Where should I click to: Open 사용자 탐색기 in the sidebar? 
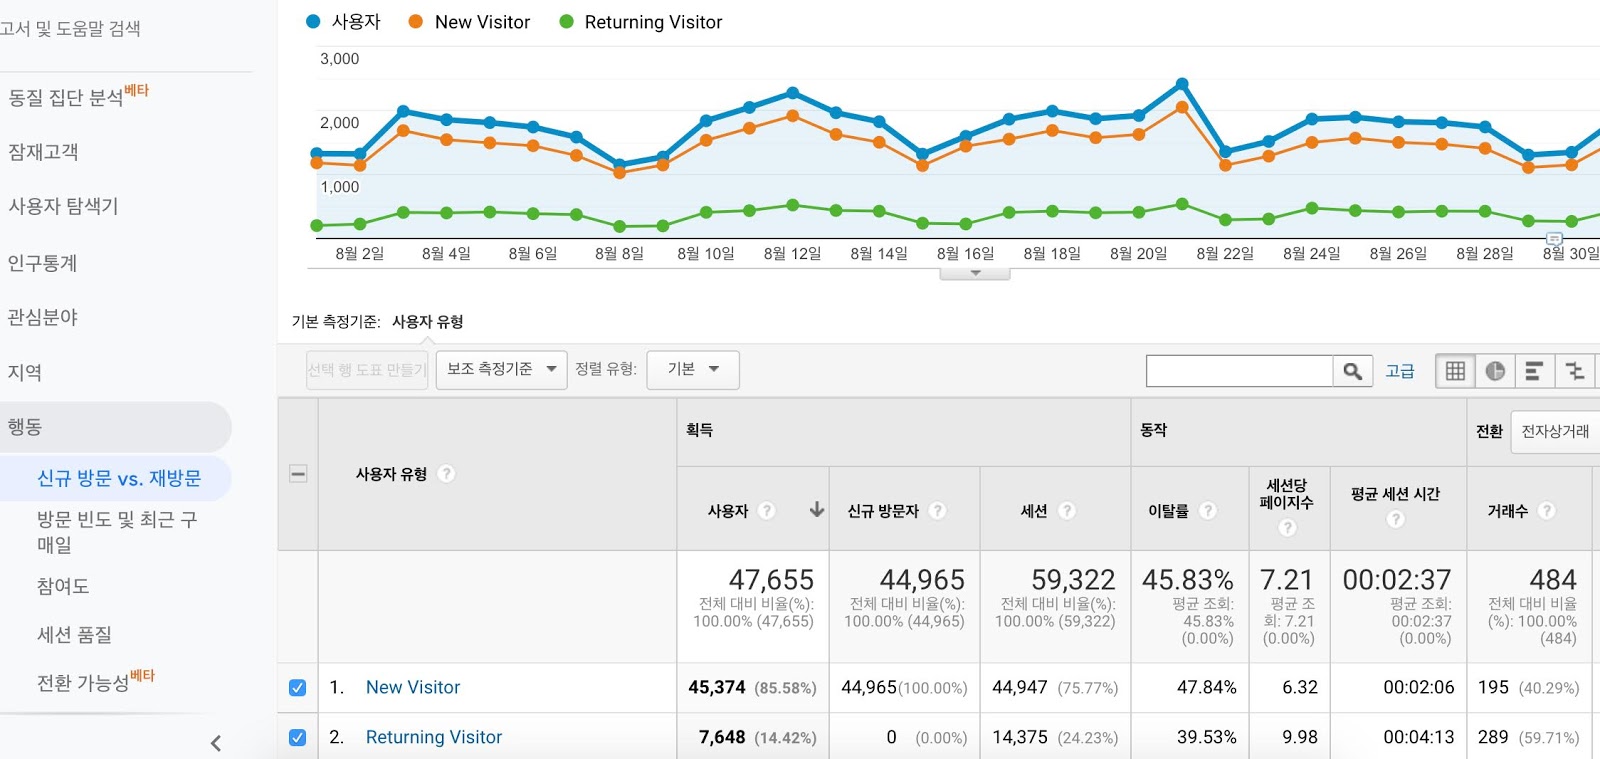63,206
